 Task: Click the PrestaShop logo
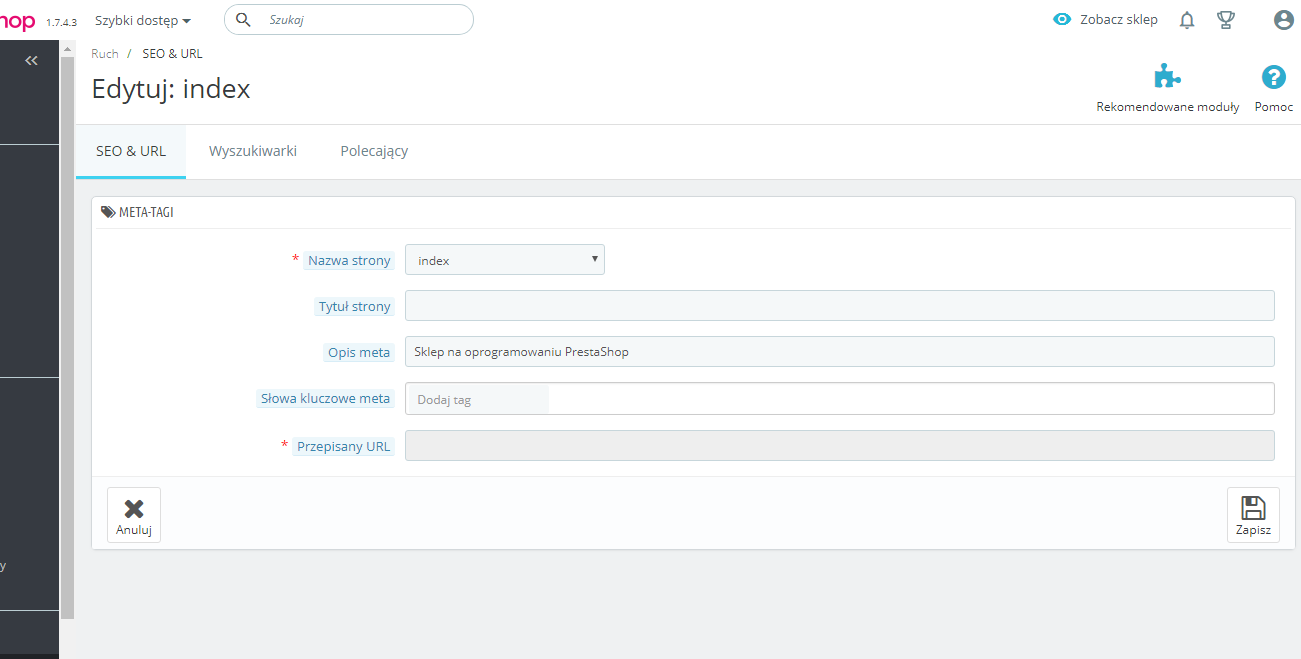coord(18,21)
